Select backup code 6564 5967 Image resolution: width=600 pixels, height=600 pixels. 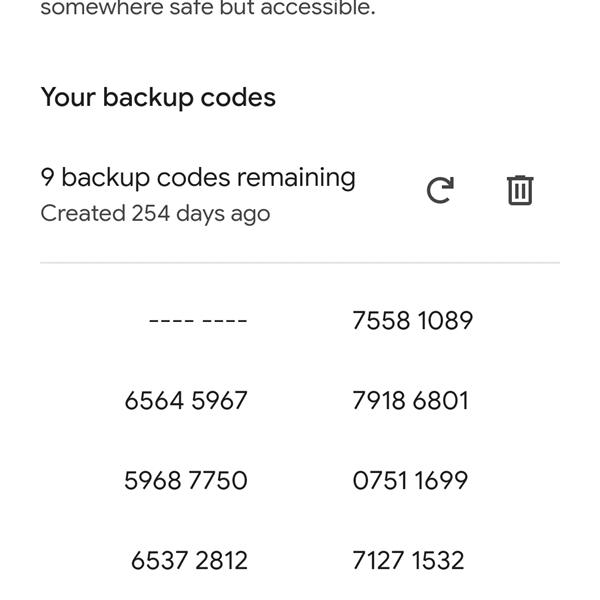(x=186, y=401)
